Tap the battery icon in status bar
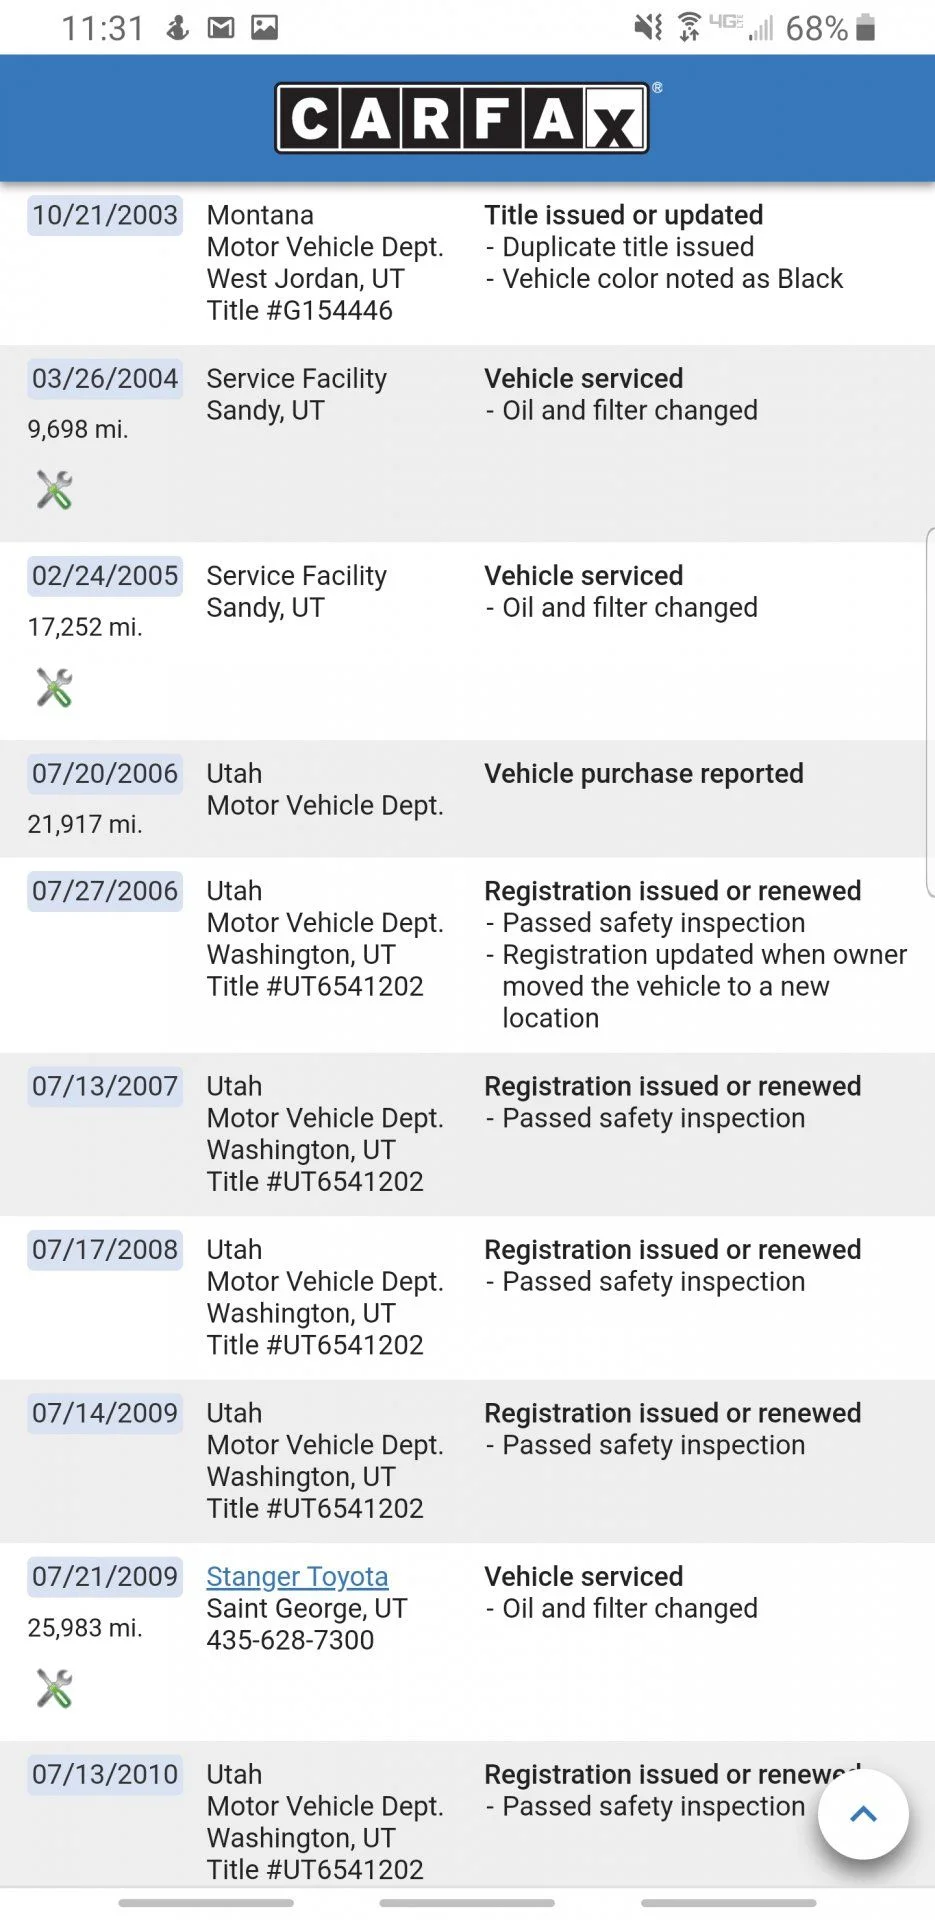 click(x=866, y=27)
